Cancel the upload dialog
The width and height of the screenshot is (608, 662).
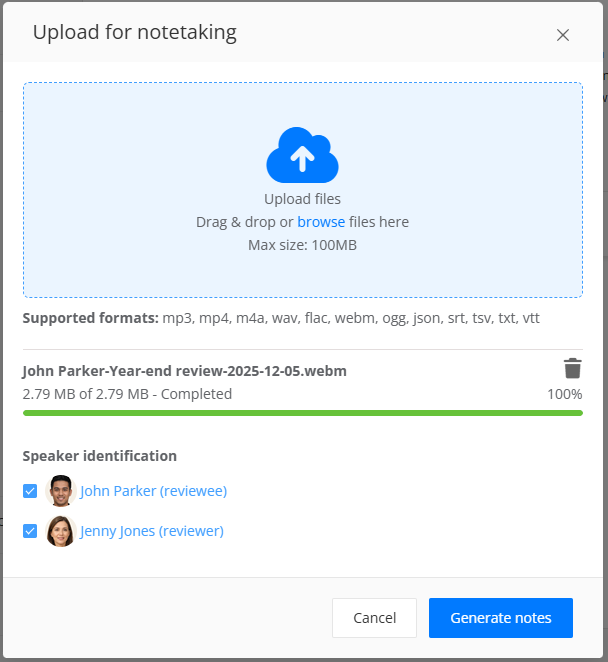point(374,618)
